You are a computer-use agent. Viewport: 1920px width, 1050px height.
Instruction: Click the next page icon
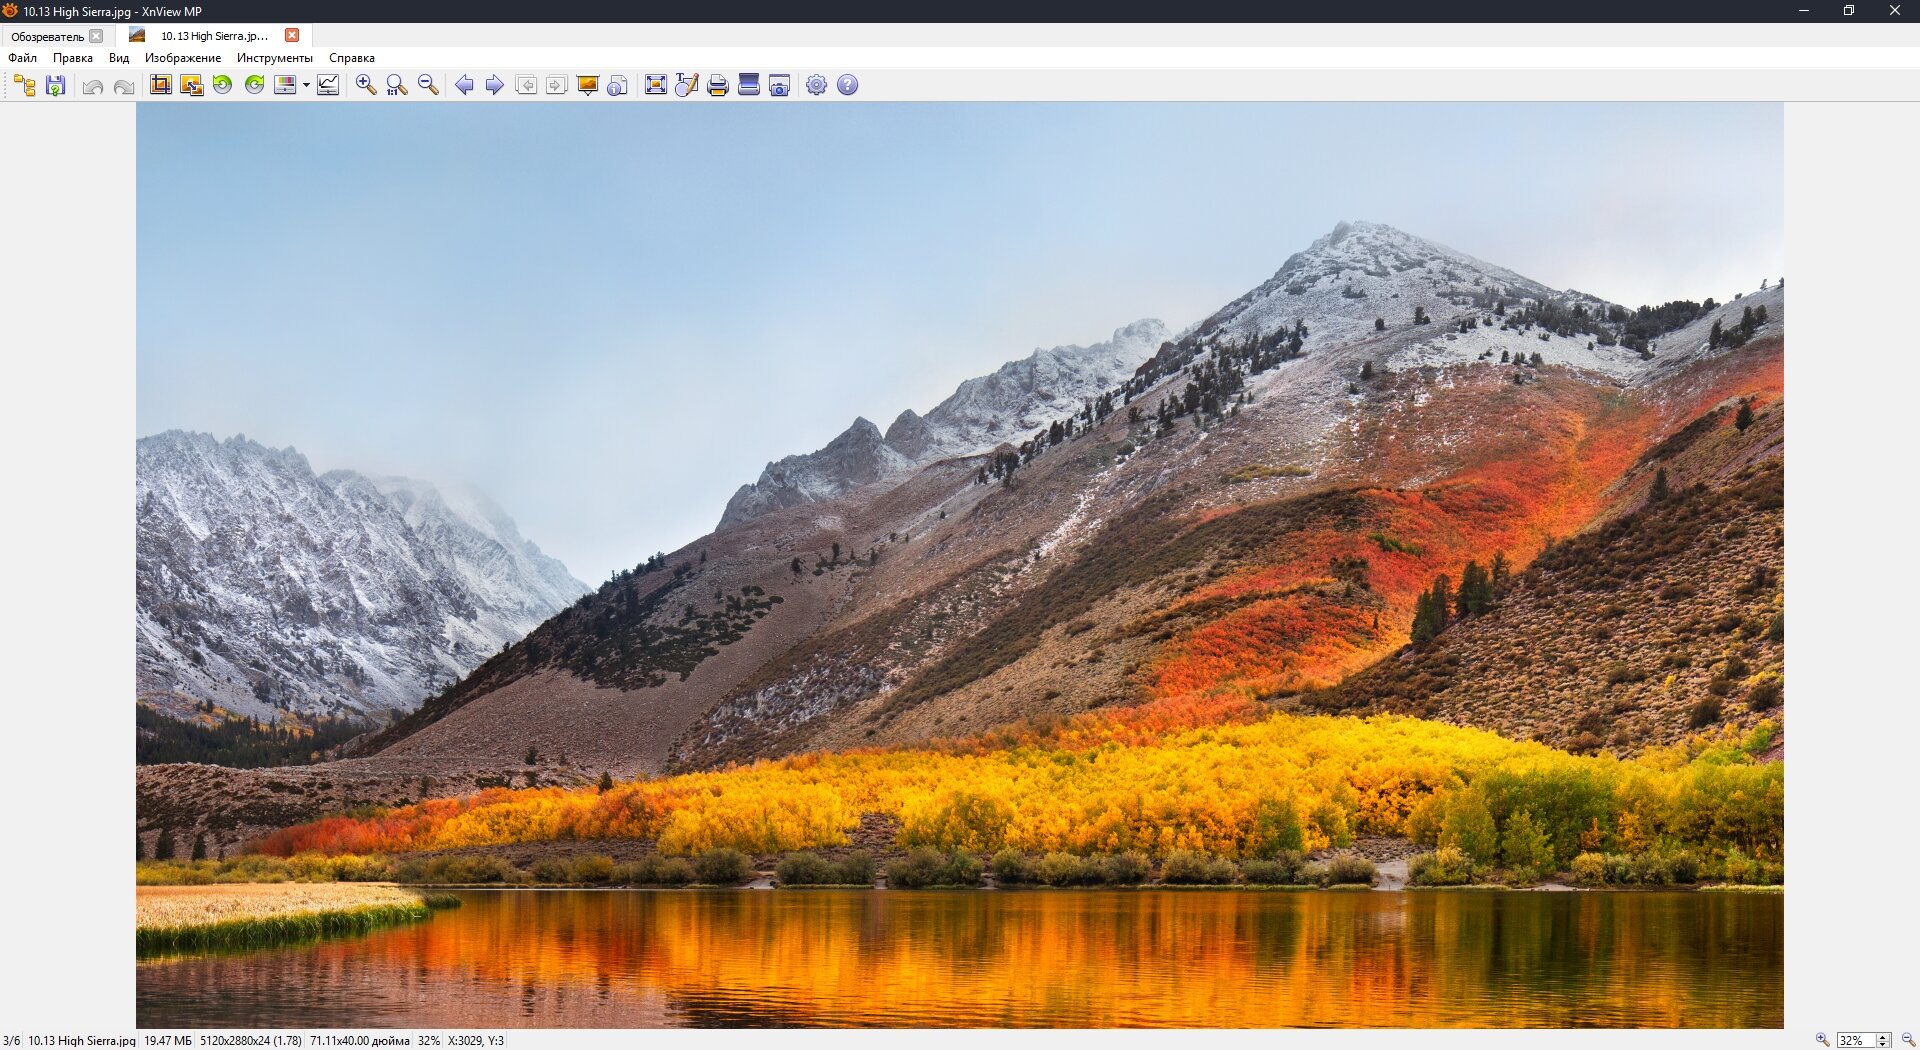(557, 85)
